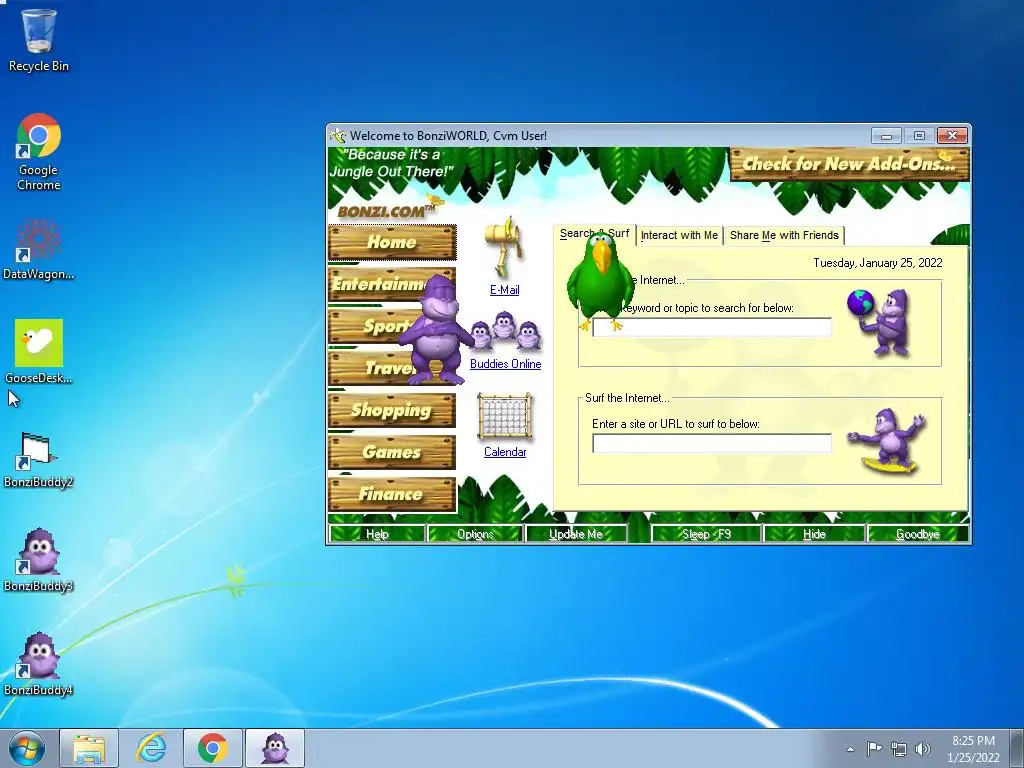The height and width of the screenshot is (768, 1024).
Task: Click the surfing gorilla icon
Action: [x=888, y=441]
